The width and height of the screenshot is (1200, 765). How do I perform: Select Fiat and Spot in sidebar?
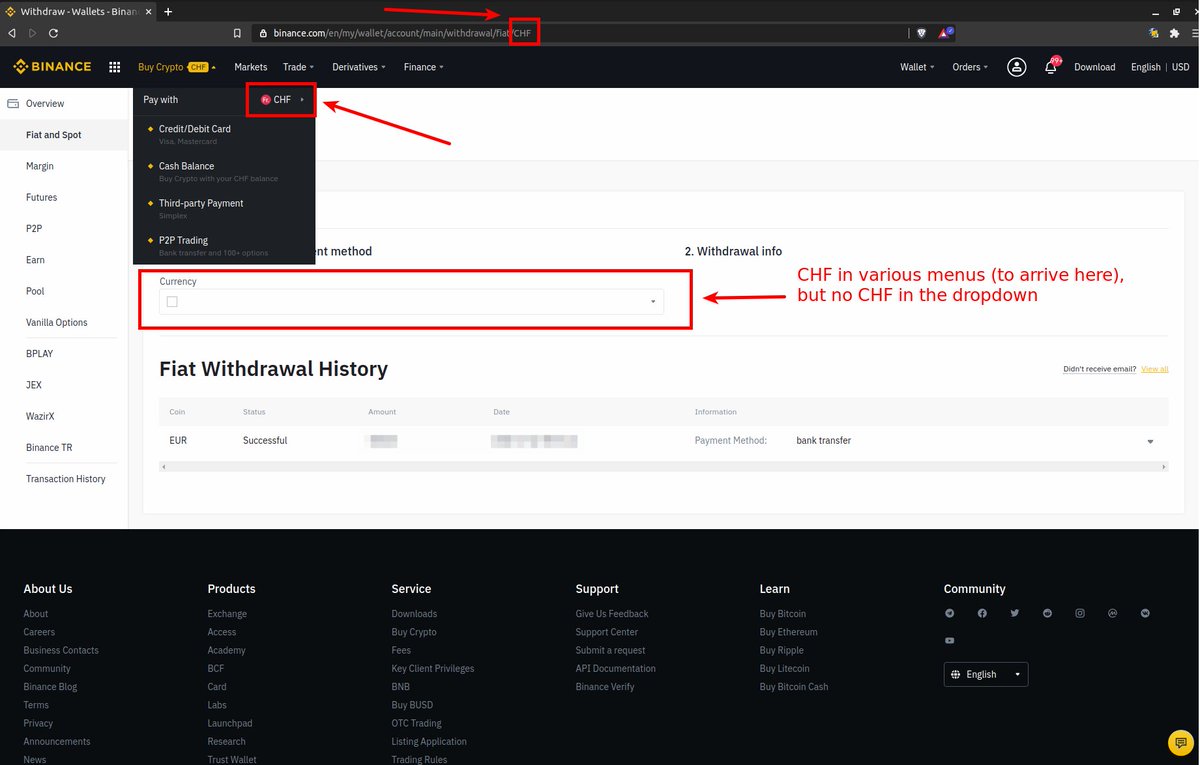(54, 135)
